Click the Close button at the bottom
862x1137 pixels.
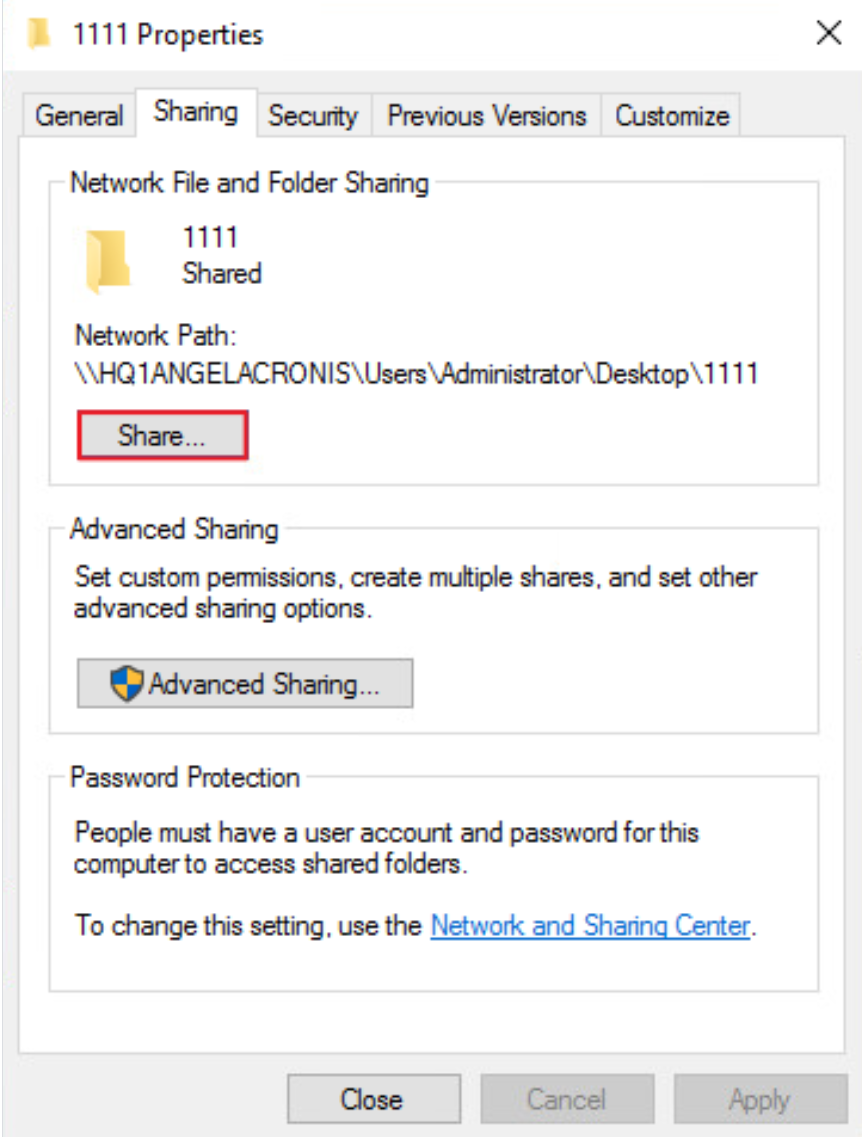[x=372, y=1100]
